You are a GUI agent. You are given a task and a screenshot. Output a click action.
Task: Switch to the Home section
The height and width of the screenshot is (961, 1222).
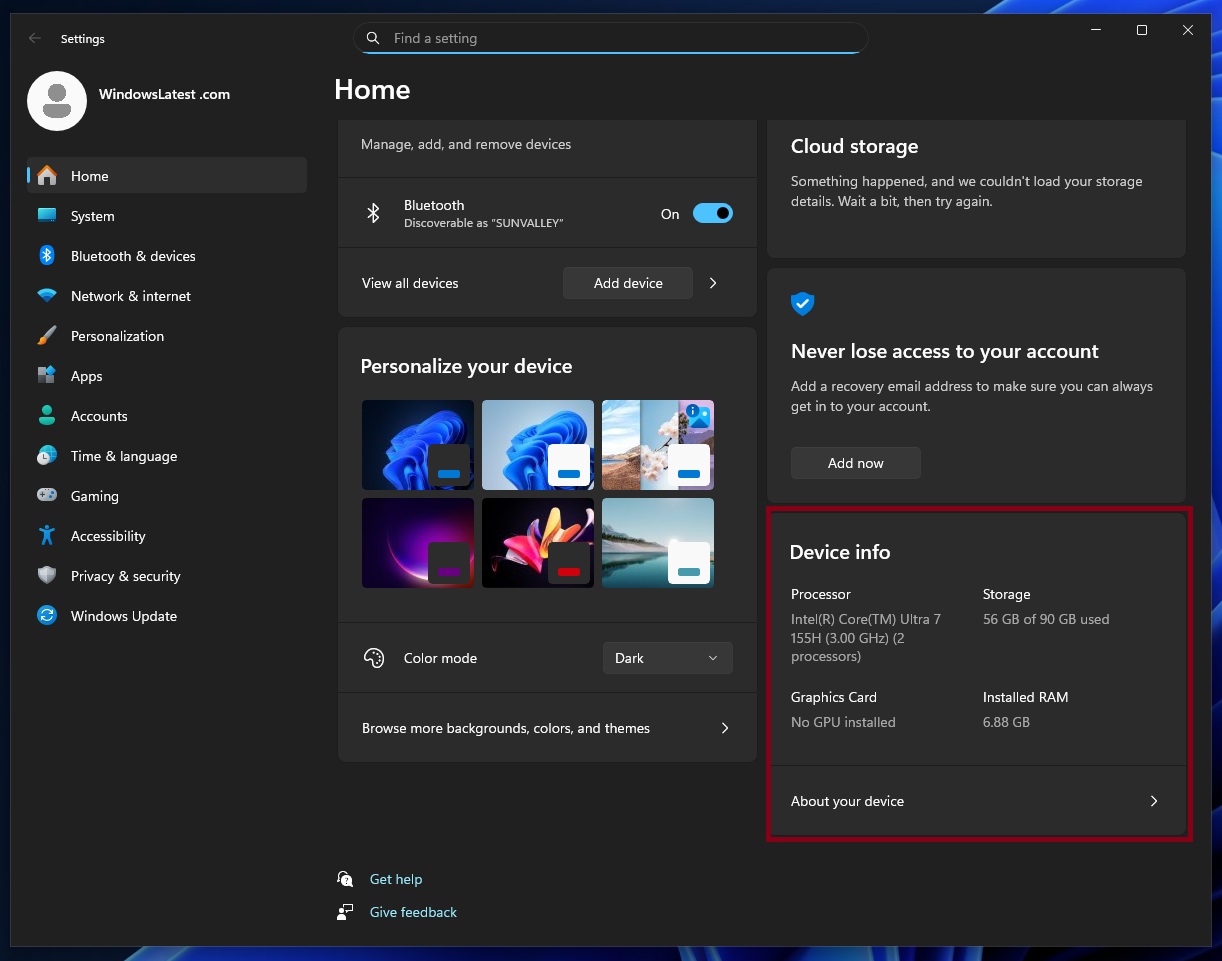(90, 175)
